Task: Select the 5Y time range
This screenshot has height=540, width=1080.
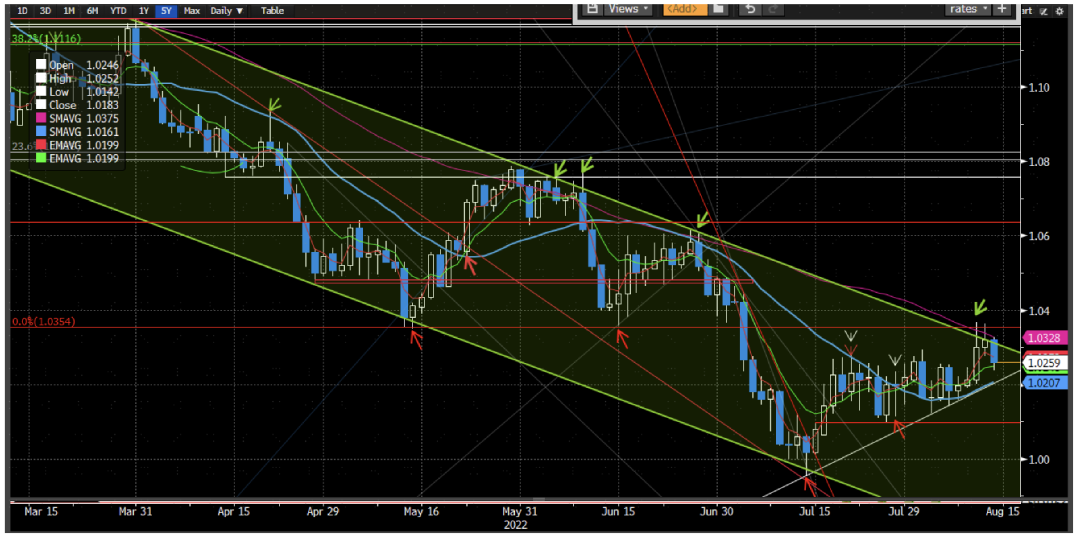Action: coord(166,11)
